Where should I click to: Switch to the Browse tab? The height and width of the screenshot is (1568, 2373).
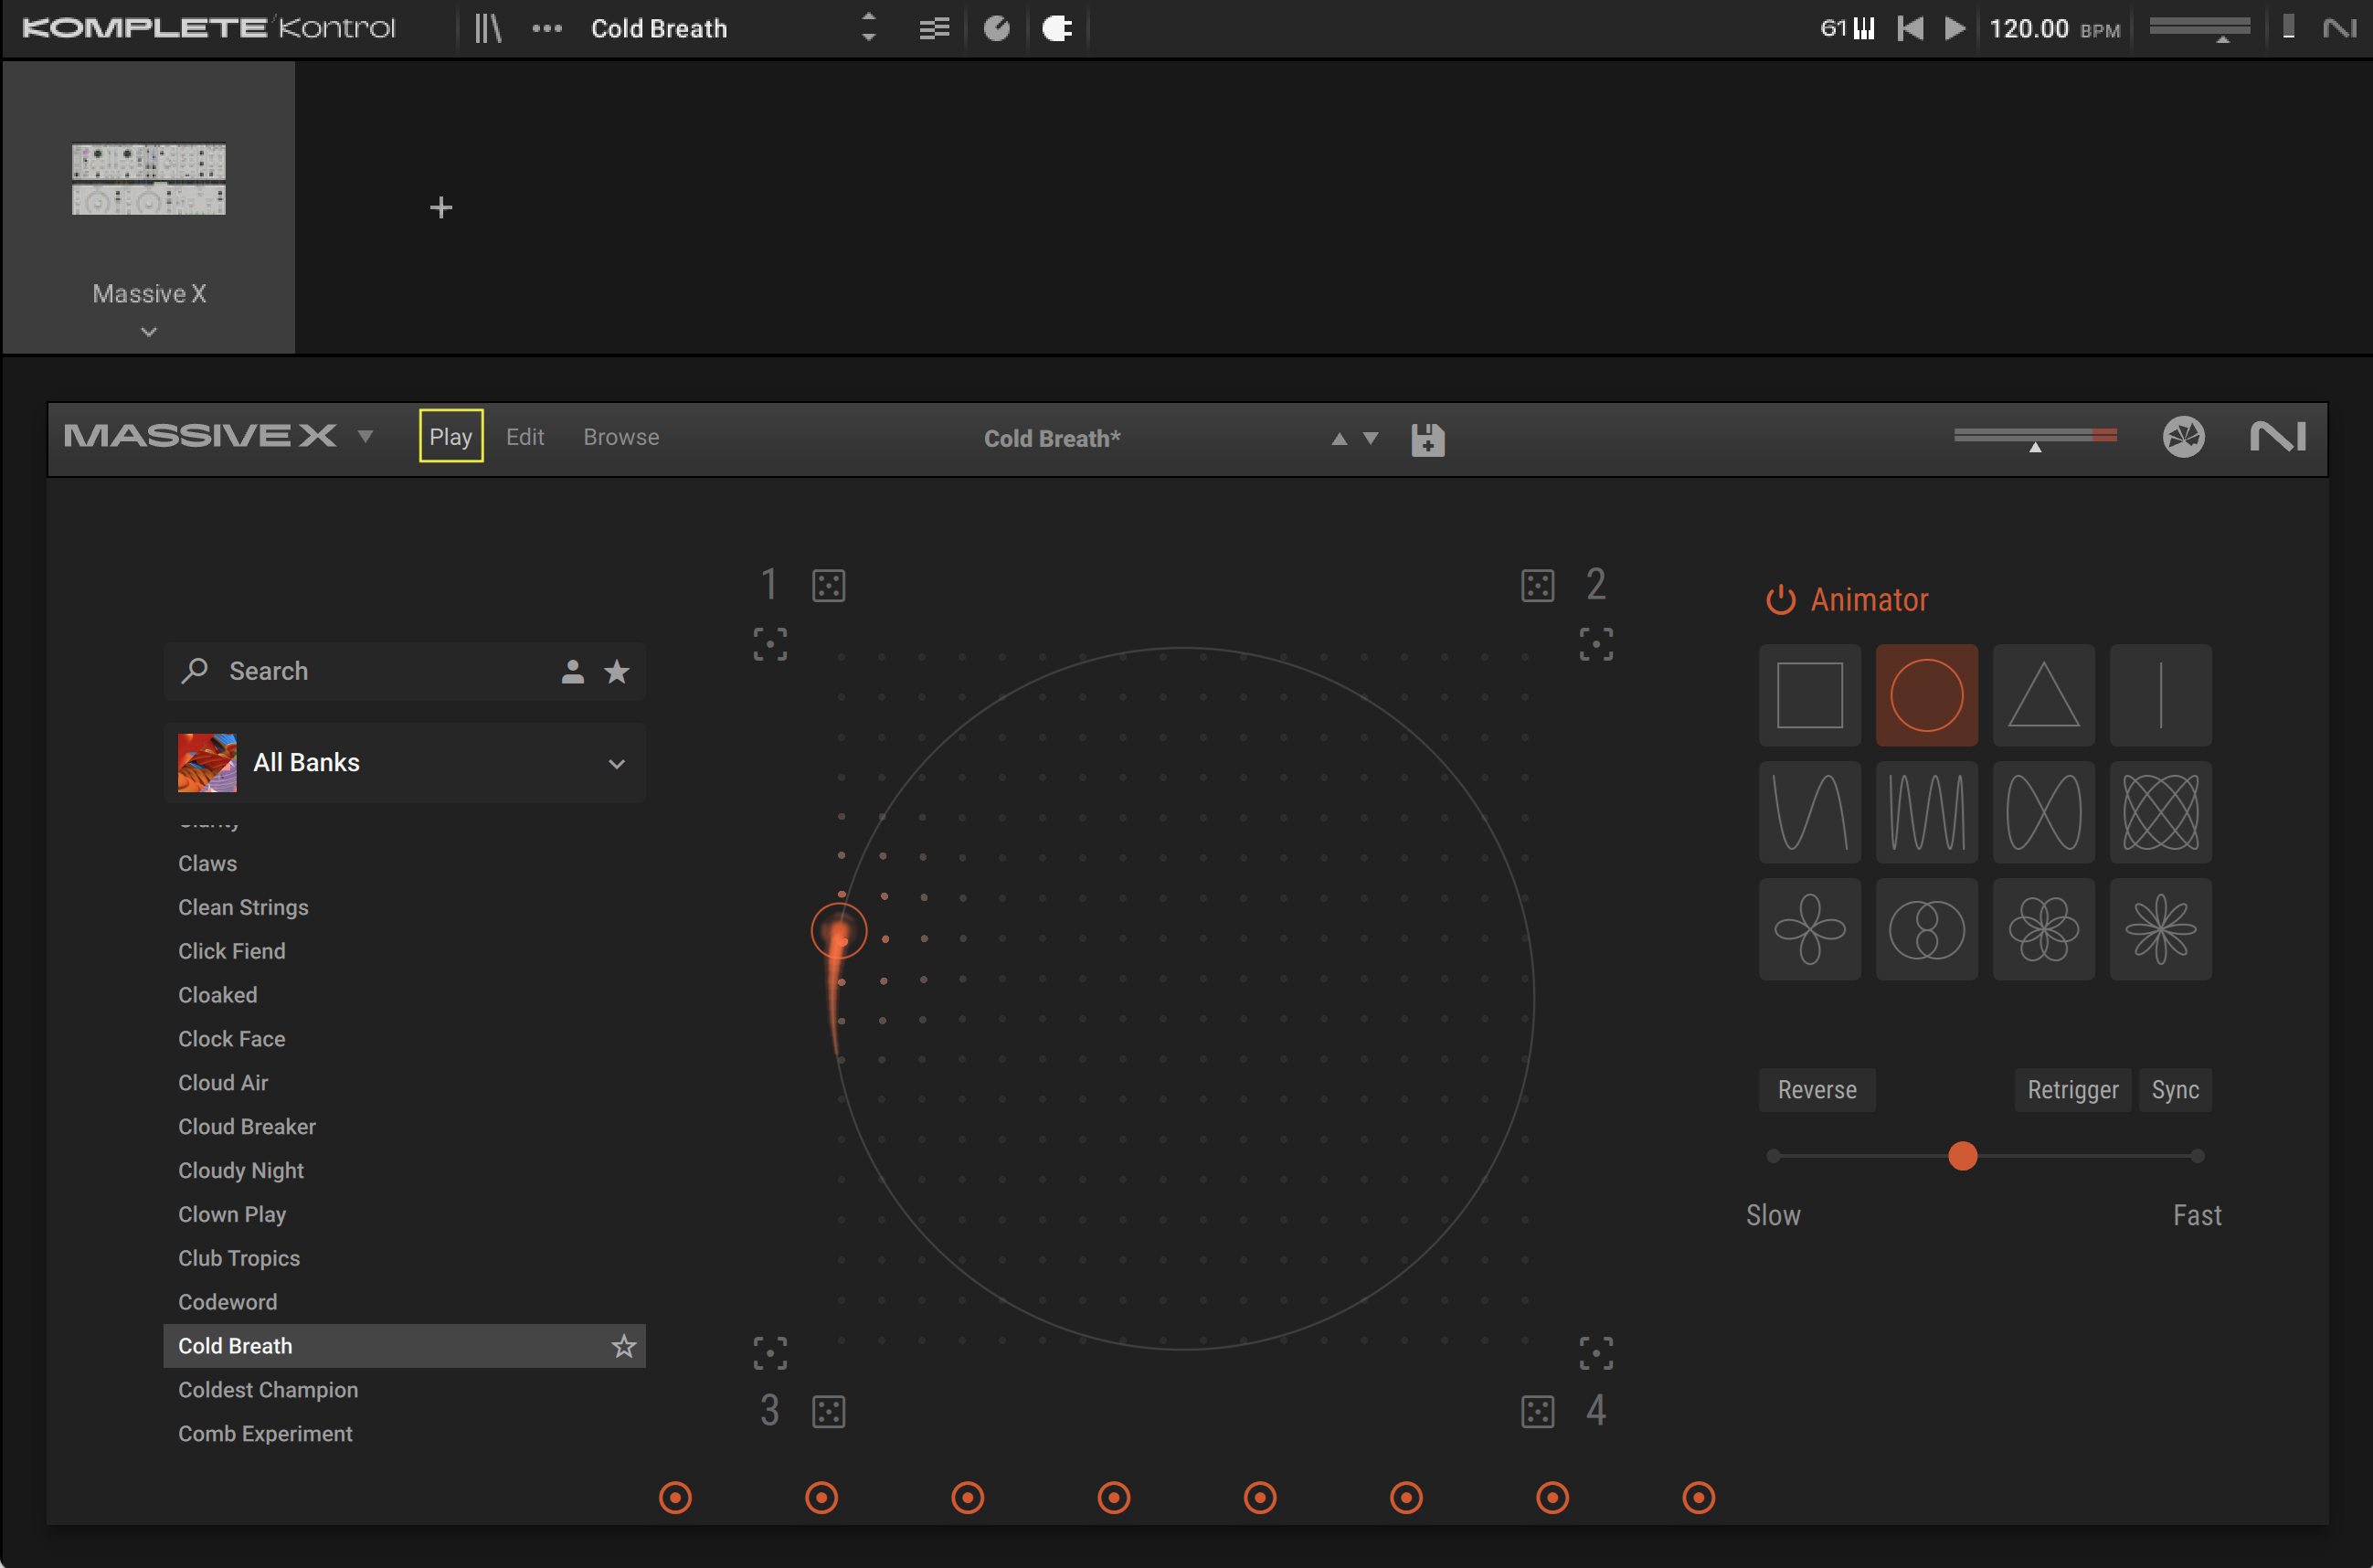click(x=621, y=437)
